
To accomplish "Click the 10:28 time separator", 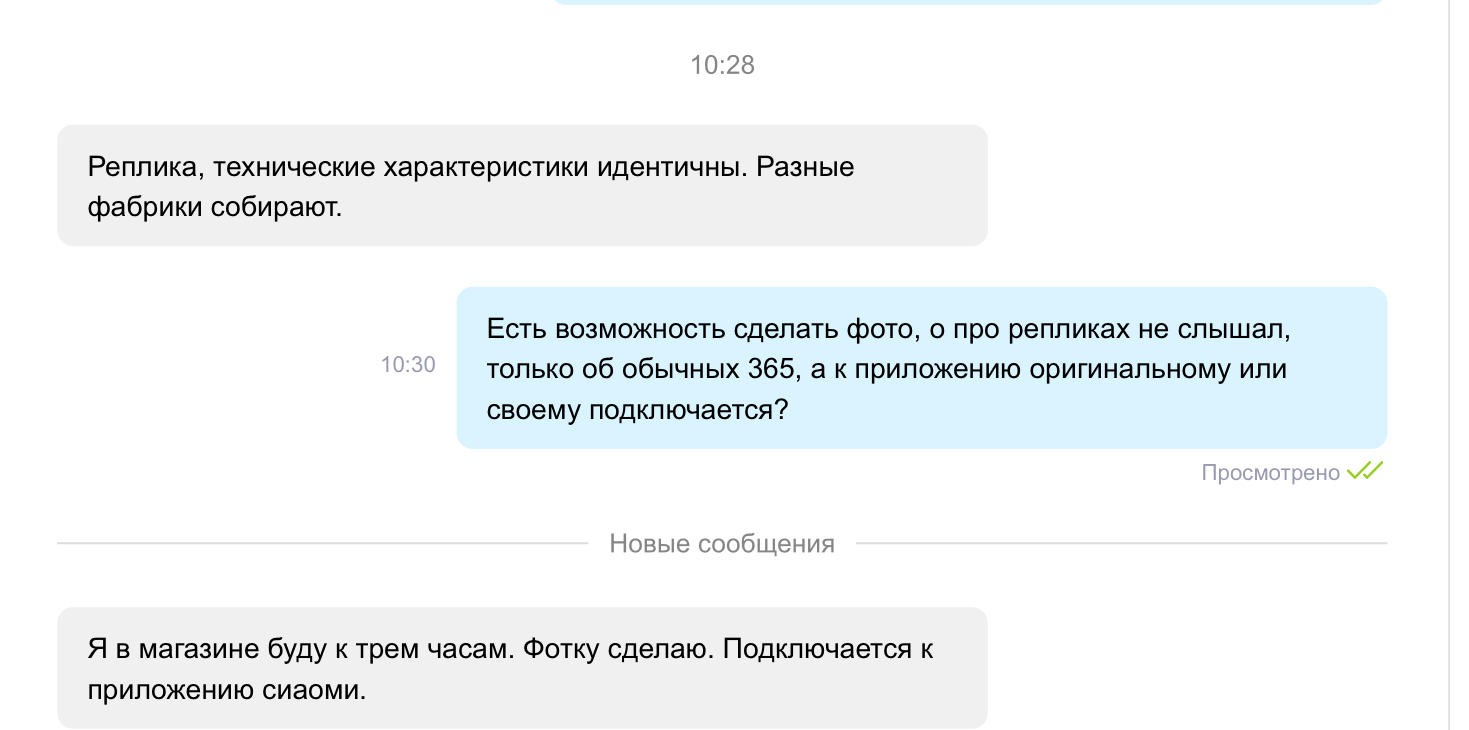I will click(722, 66).
